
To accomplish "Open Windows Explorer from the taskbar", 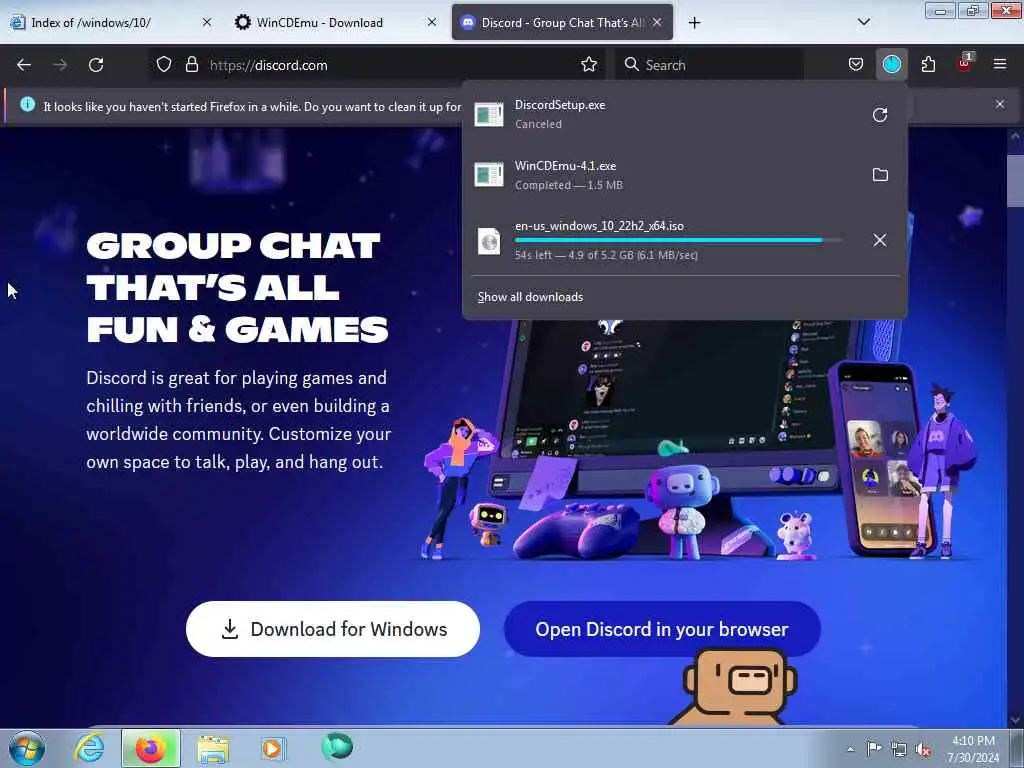I will 213,748.
